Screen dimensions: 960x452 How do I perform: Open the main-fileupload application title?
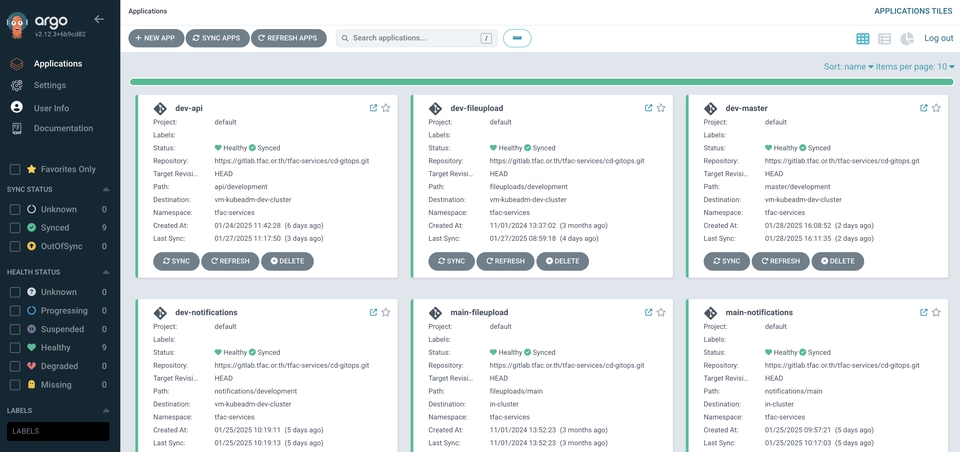point(479,312)
